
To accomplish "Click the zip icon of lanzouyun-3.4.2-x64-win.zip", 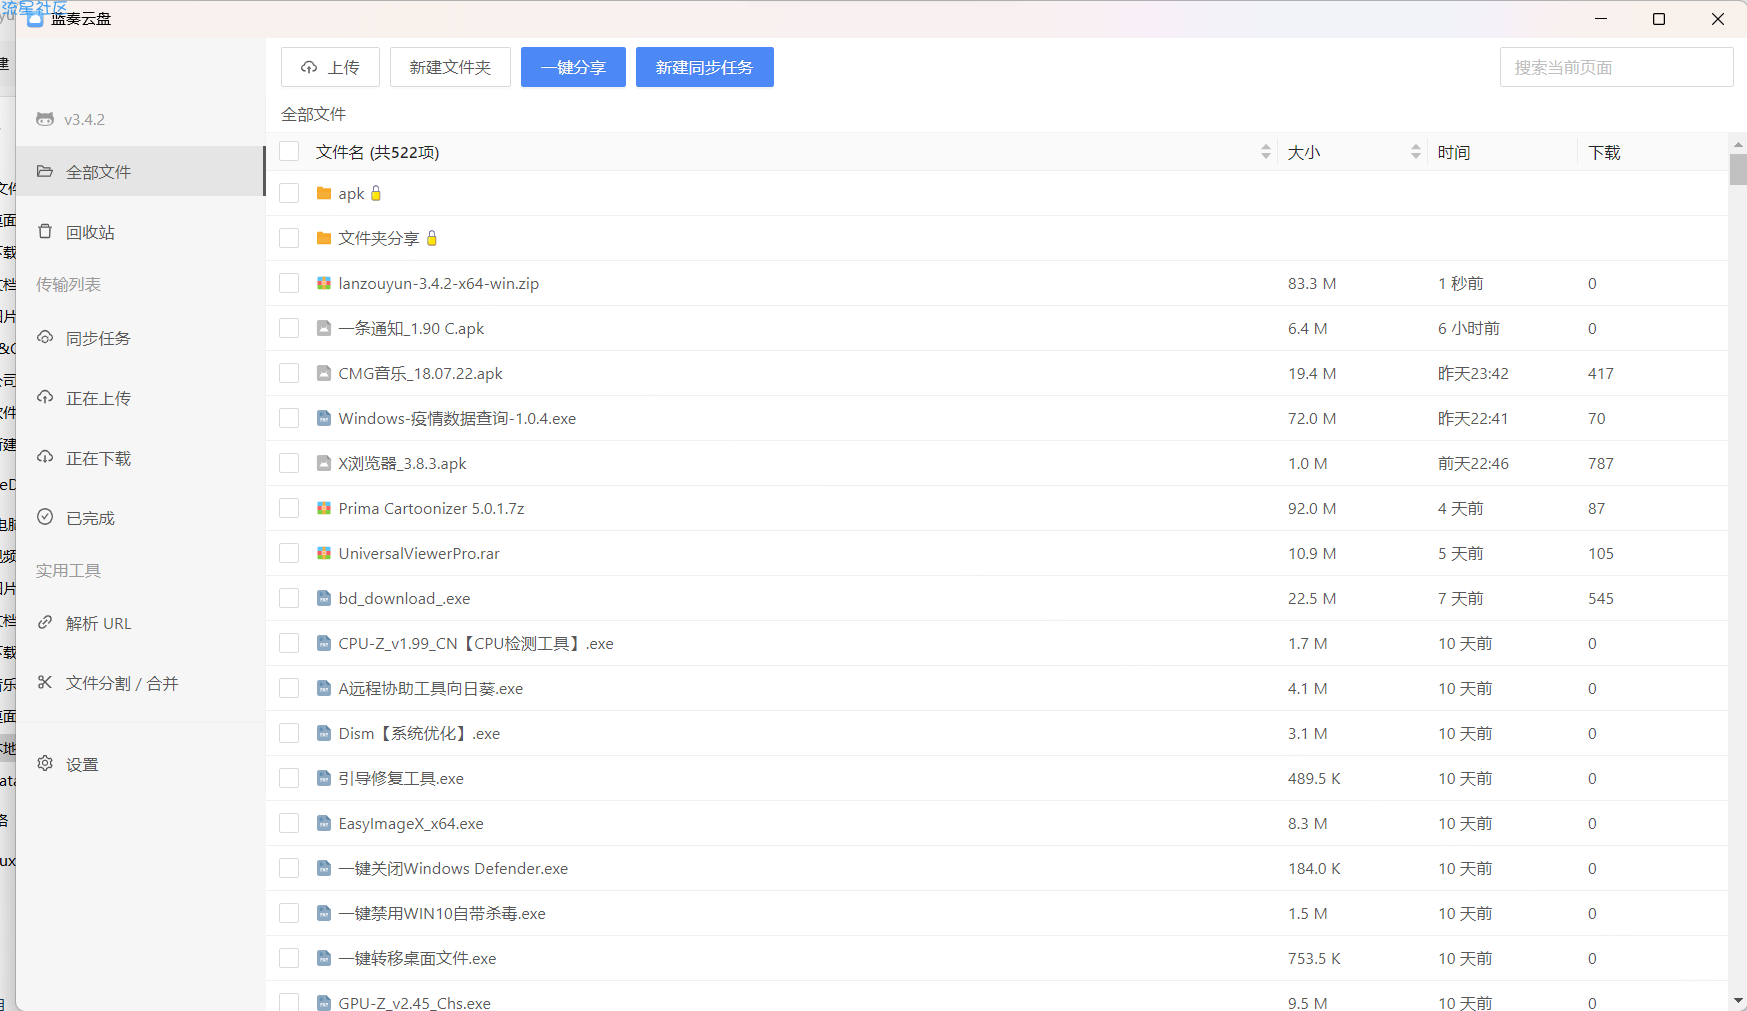I will [x=324, y=283].
